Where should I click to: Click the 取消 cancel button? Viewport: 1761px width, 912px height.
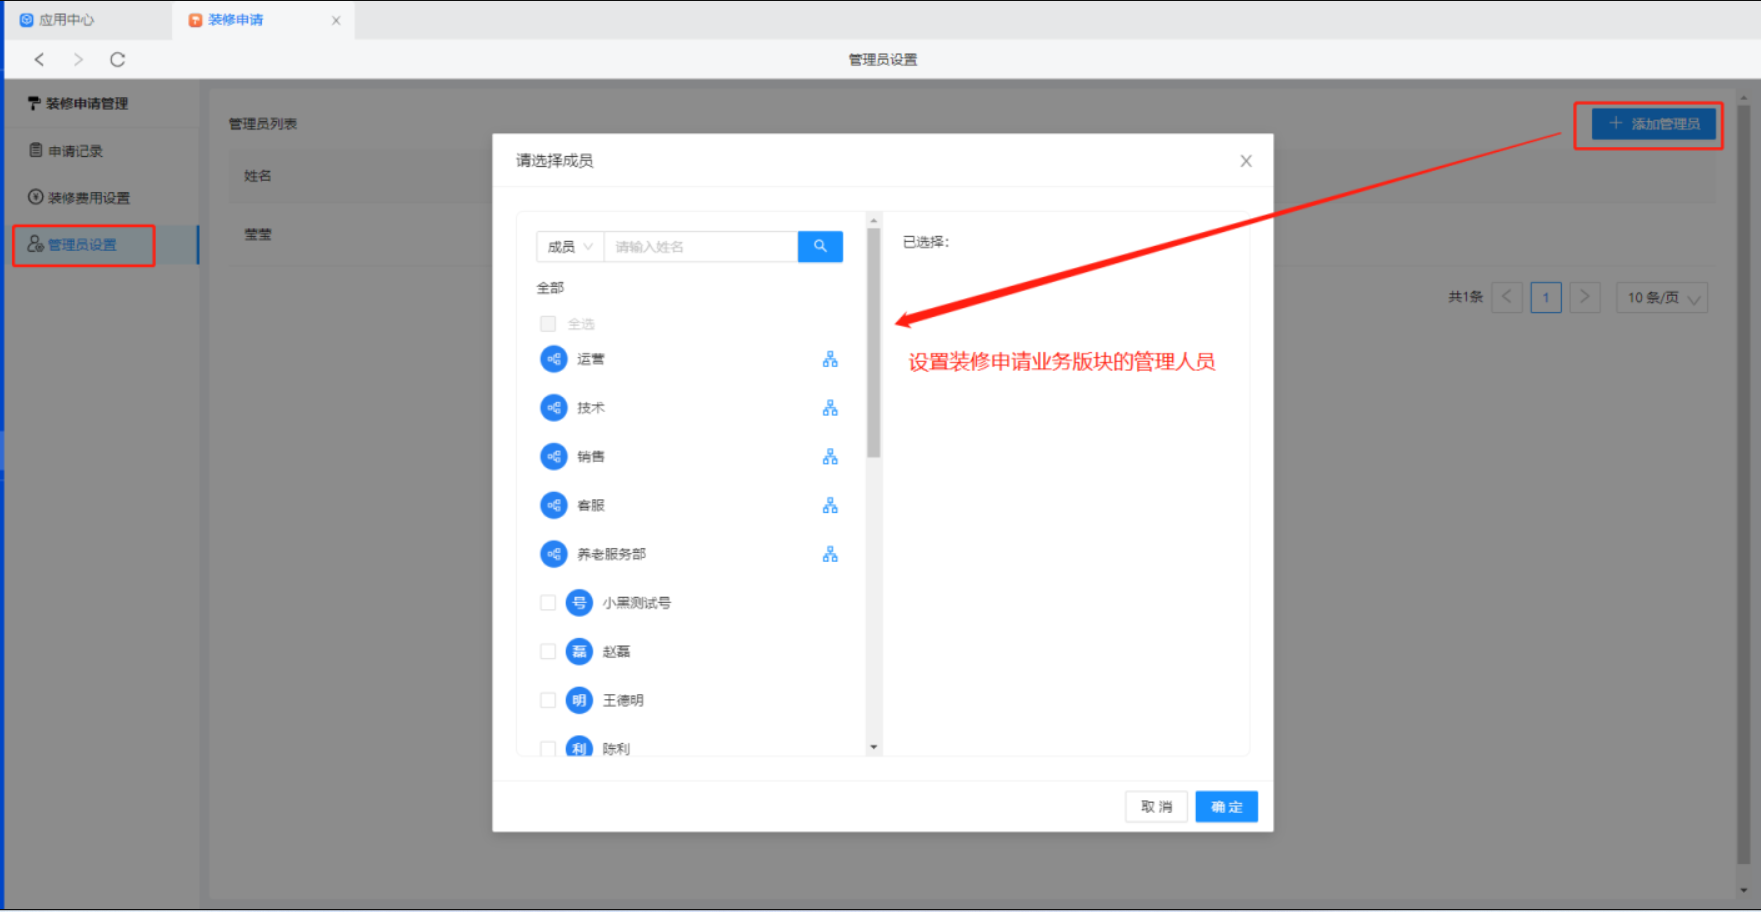tap(1156, 807)
